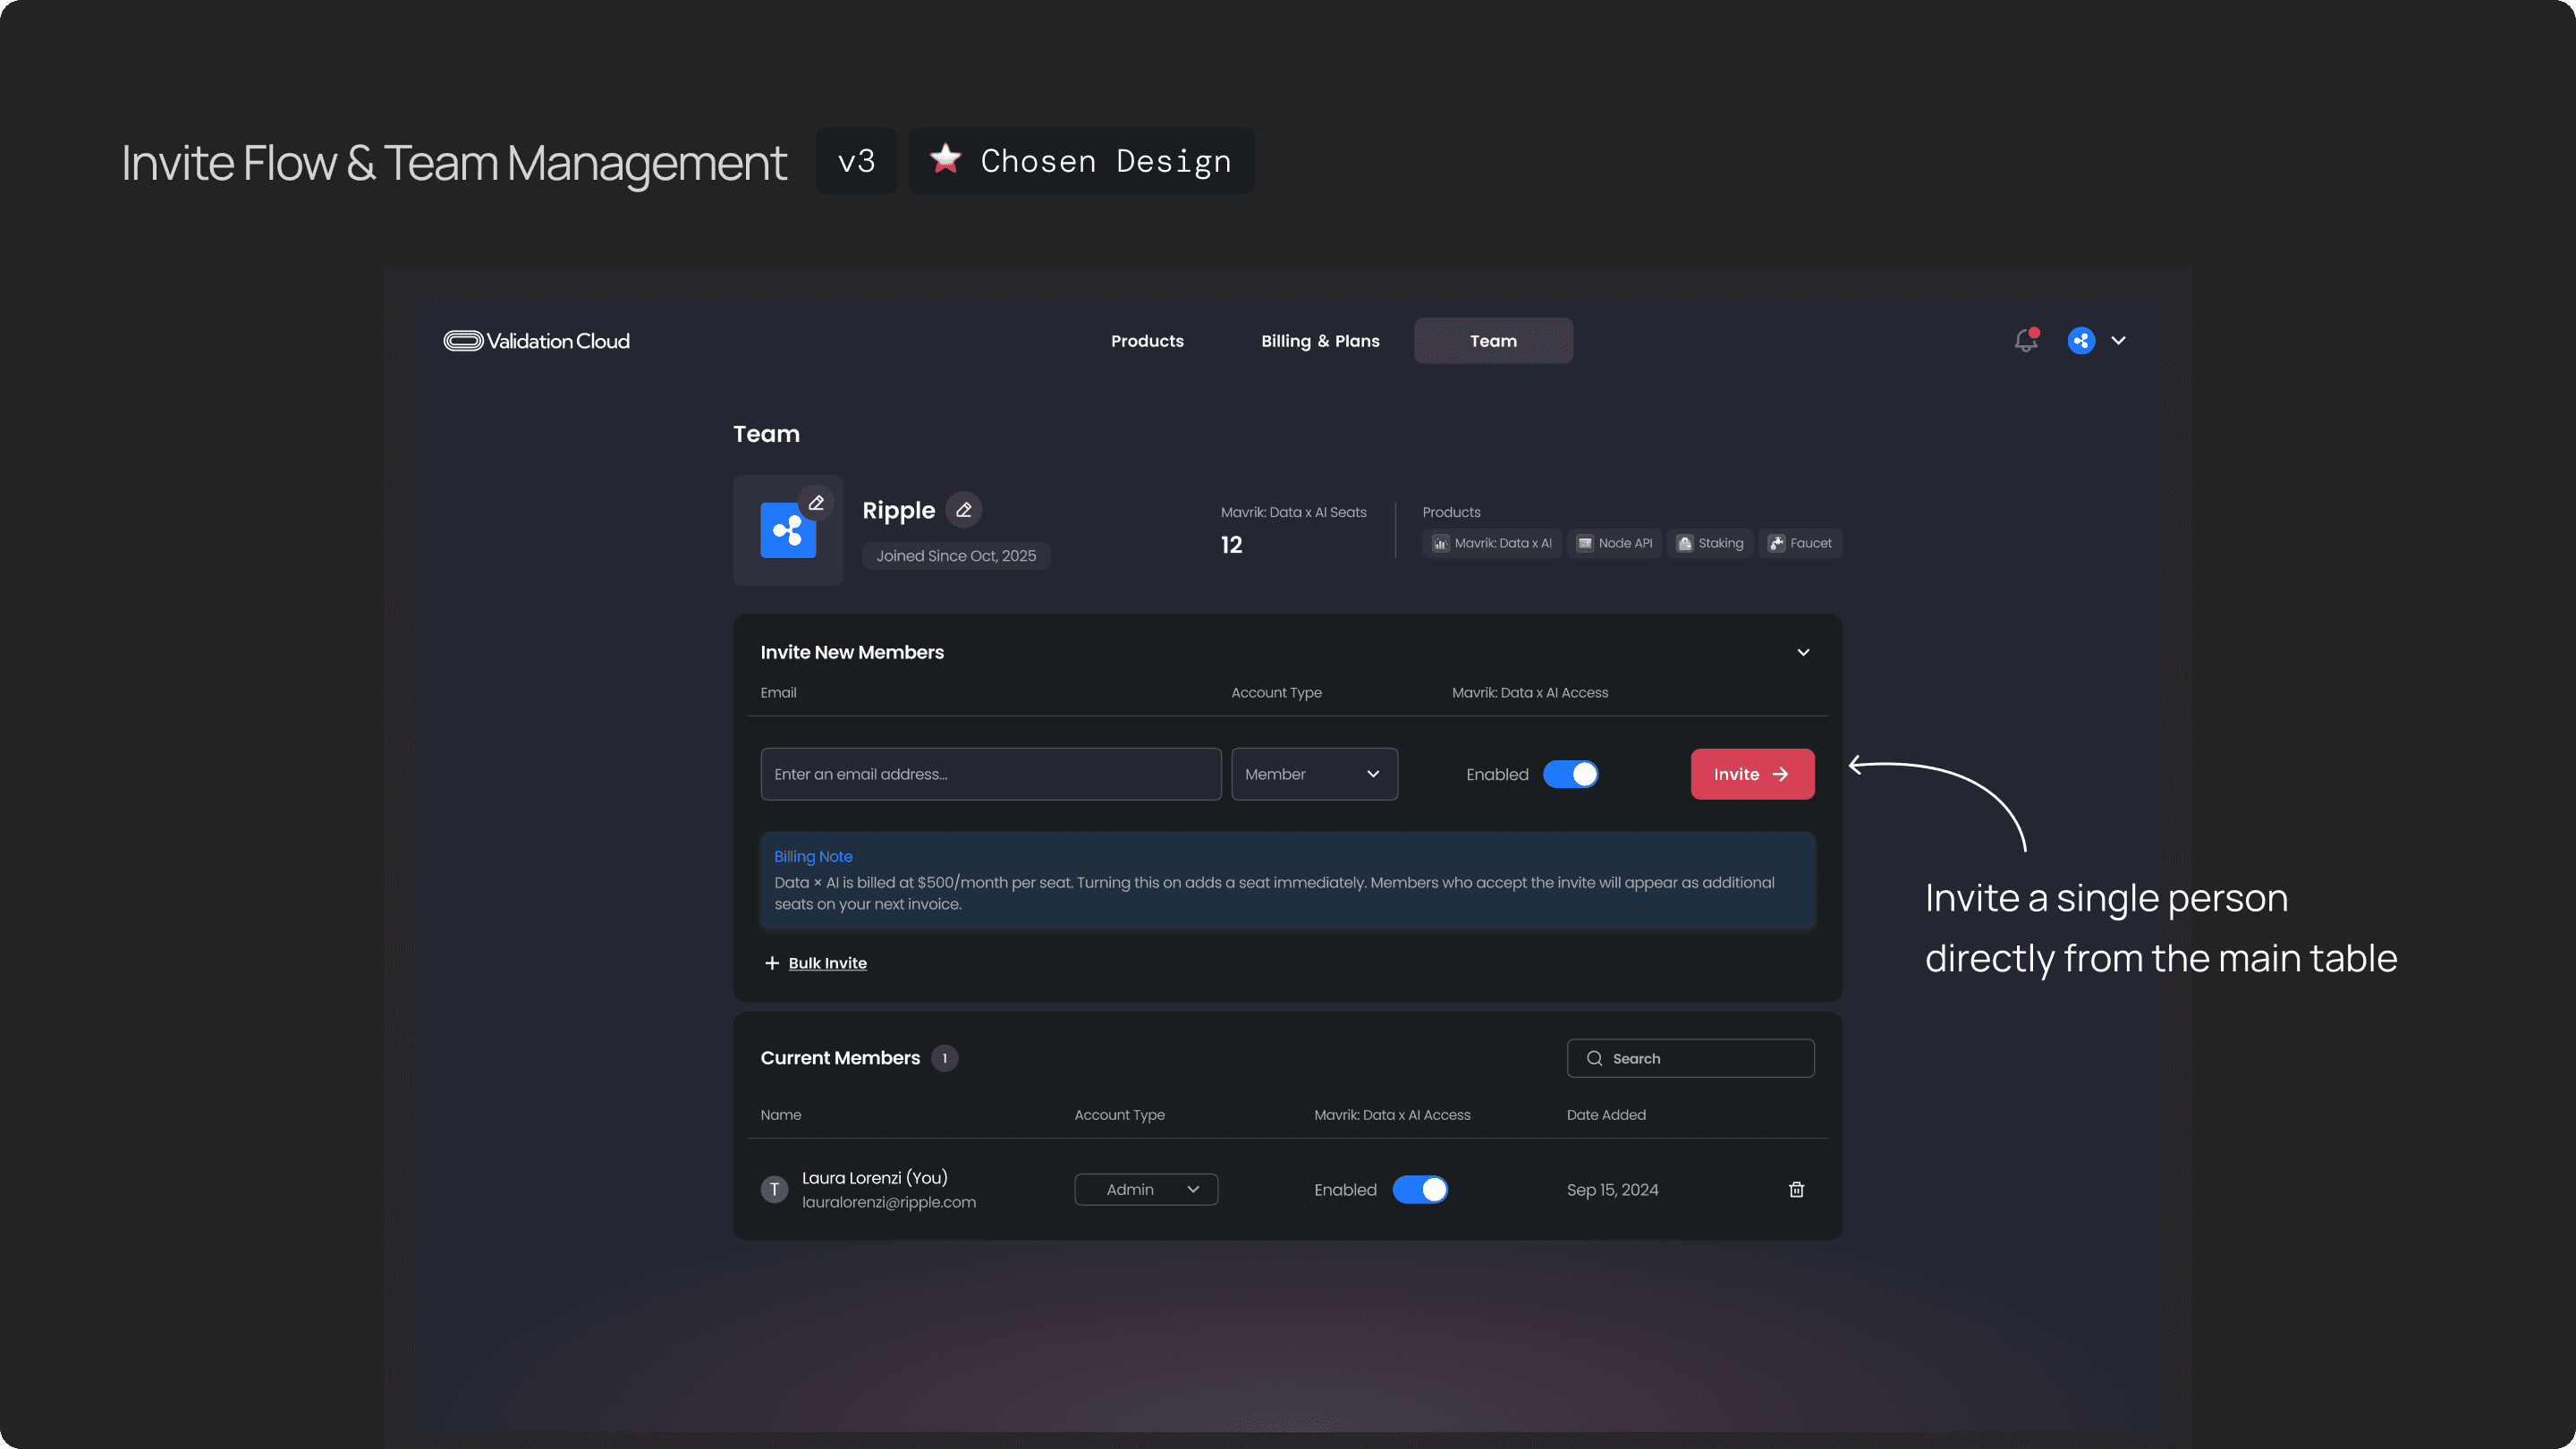The height and width of the screenshot is (1449, 2576).
Task: Edit the Ripple team logo image
Action: click(816, 503)
